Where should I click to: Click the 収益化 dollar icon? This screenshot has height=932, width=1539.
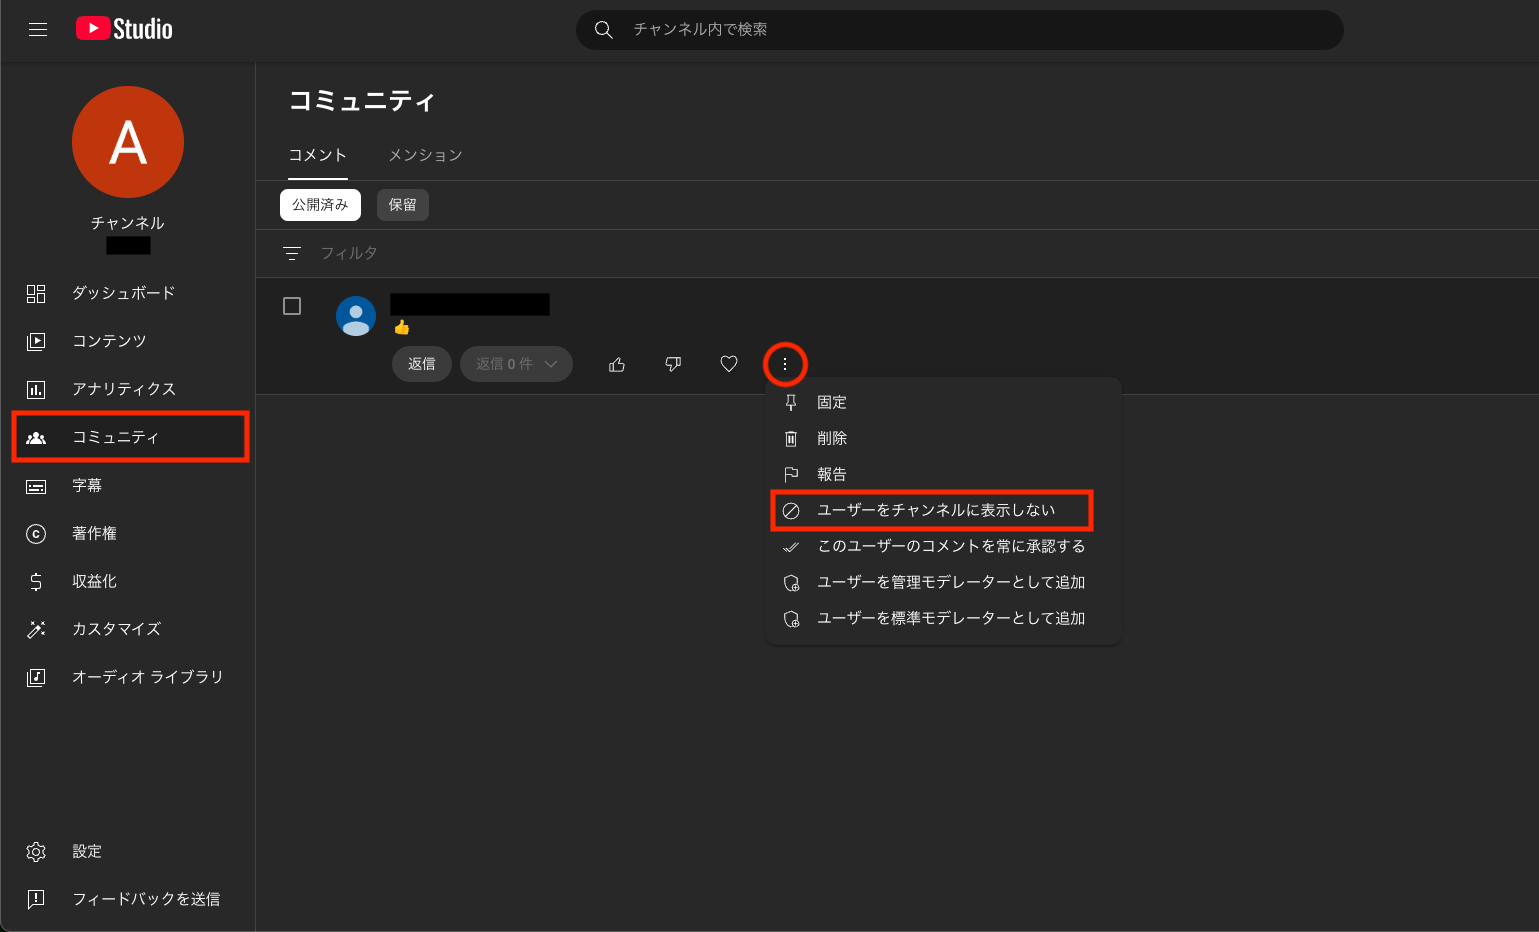[x=36, y=581]
